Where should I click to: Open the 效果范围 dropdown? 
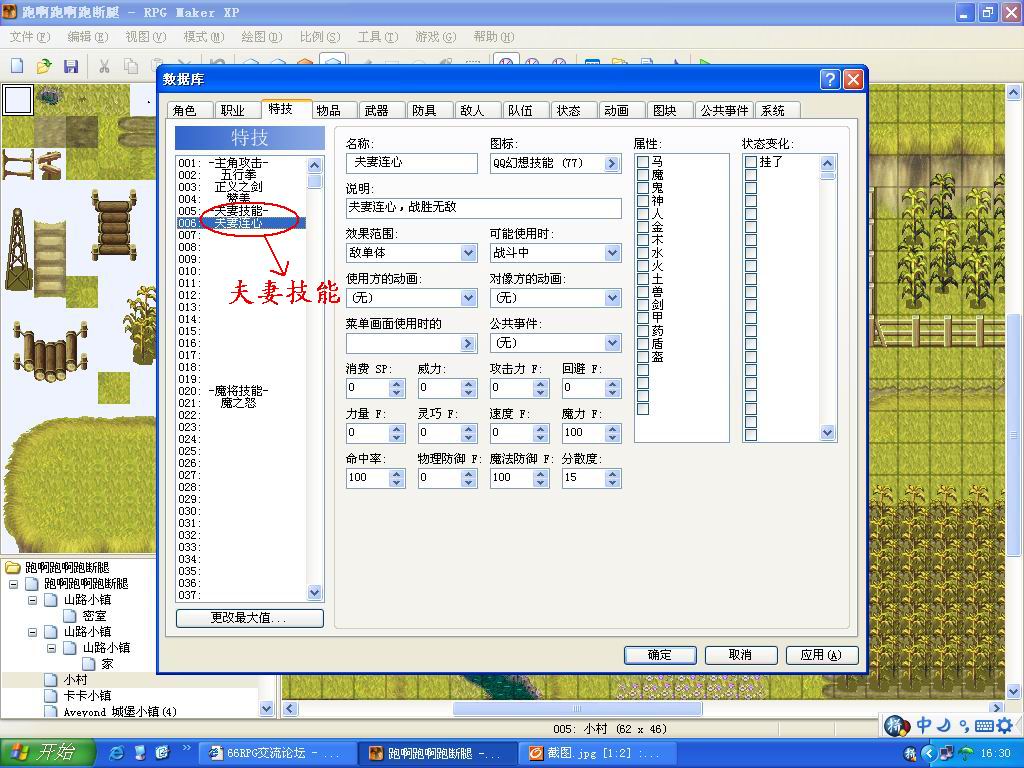(x=468, y=253)
